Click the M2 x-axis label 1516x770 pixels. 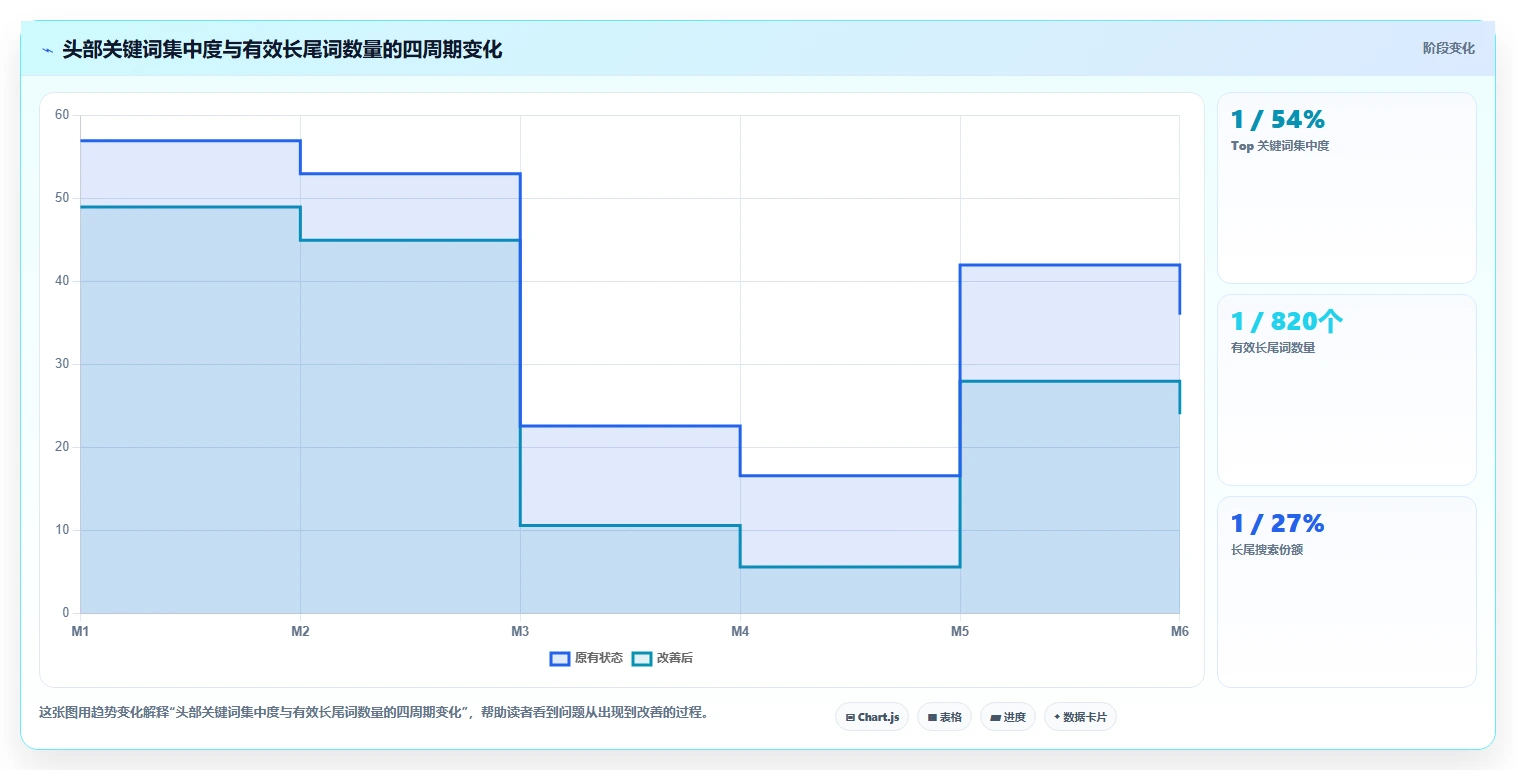(300, 631)
